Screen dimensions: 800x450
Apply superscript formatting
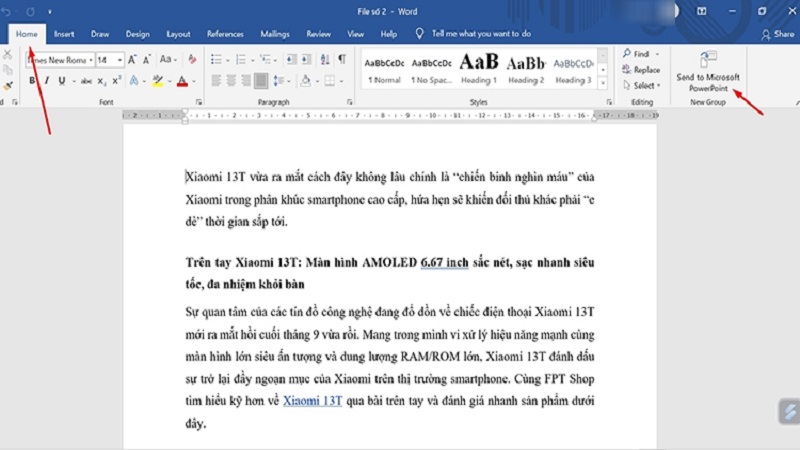point(116,81)
